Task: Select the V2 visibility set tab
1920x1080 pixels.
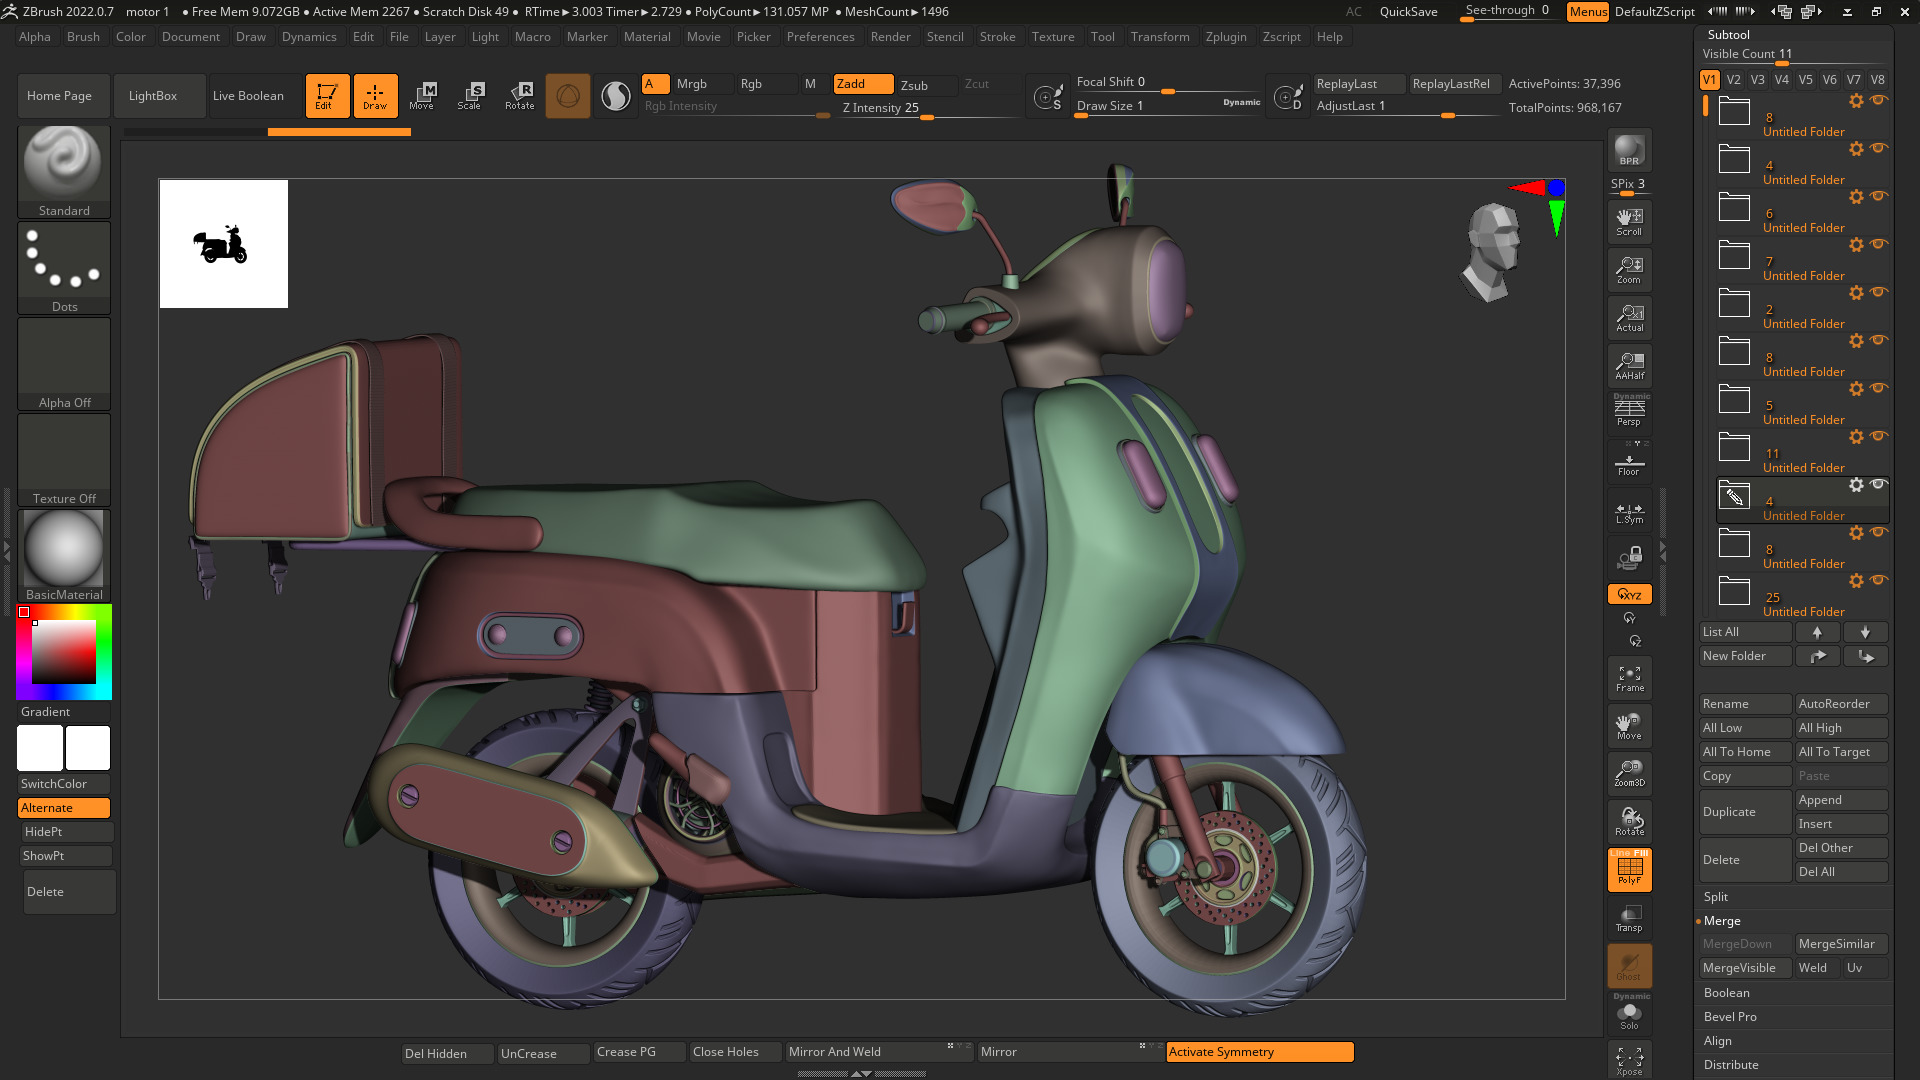Action: point(1734,80)
